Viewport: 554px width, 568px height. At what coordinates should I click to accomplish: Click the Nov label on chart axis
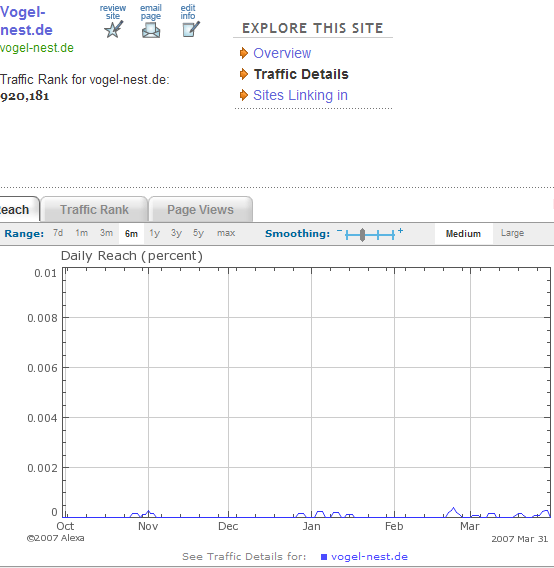[148, 526]
